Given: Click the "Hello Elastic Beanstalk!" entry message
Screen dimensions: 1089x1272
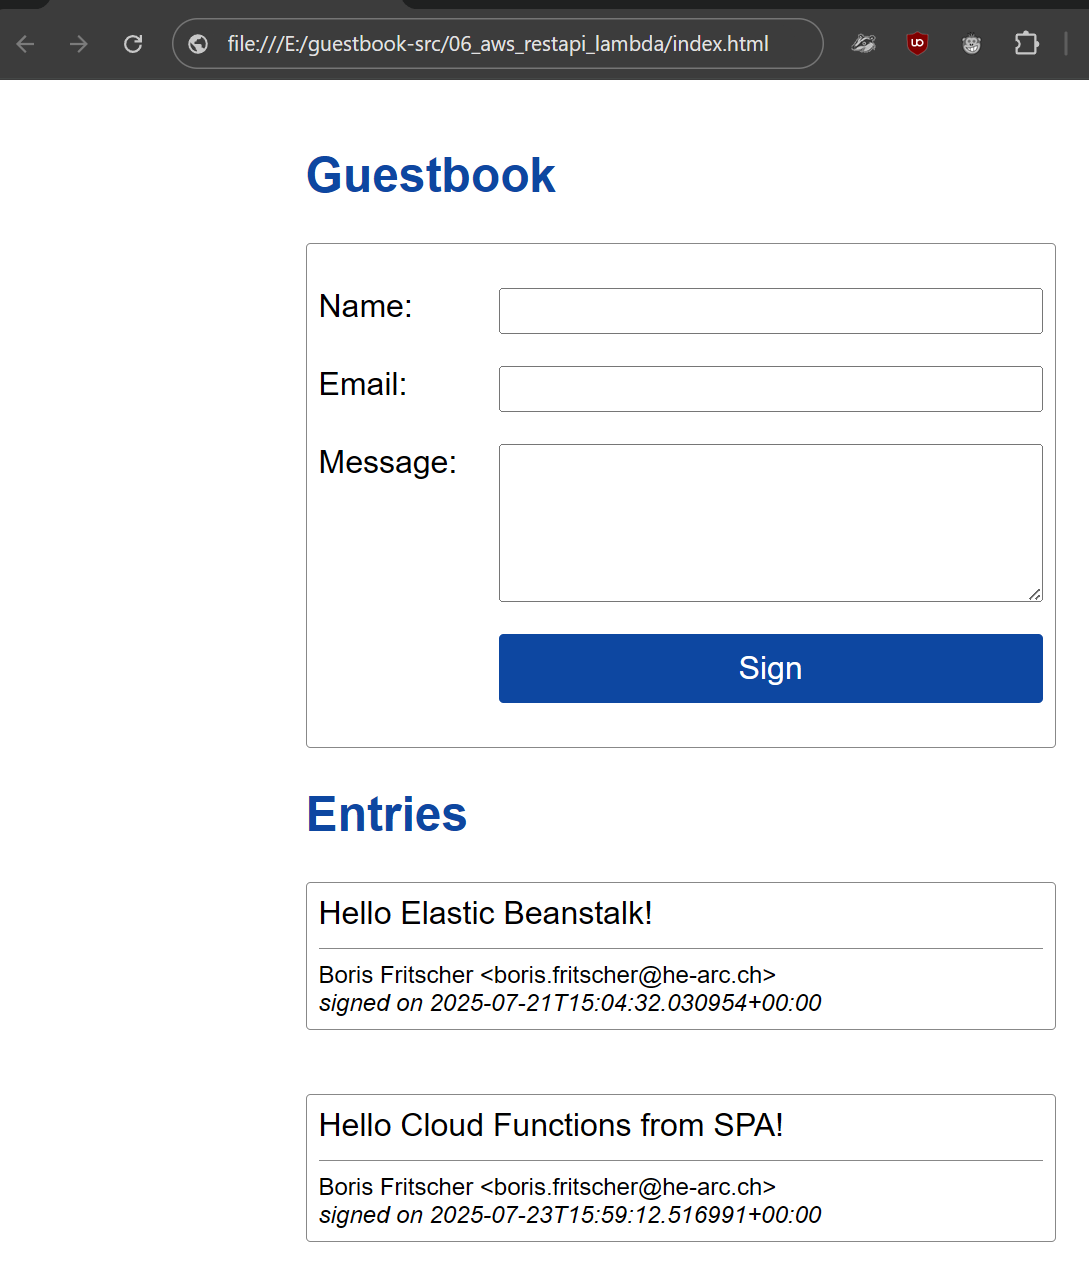Looking at the screenshot, I should click(x=485, y=913).
